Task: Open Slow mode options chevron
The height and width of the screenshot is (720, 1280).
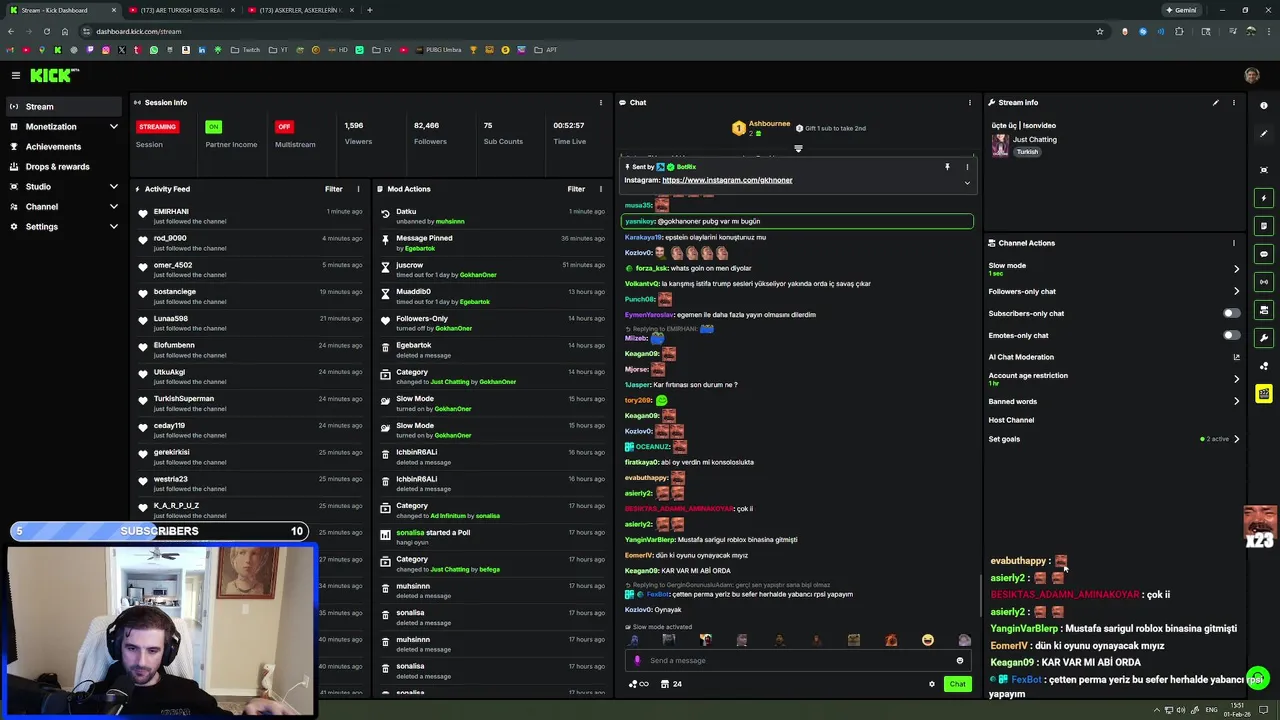Action: [1236, 269]
